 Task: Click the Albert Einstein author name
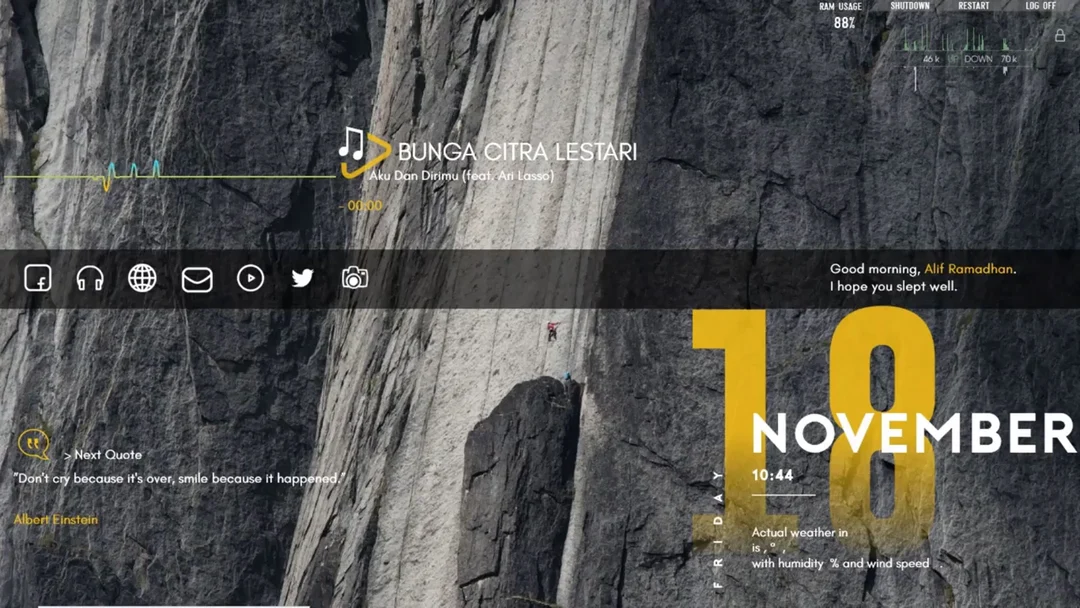pos(55,519)
